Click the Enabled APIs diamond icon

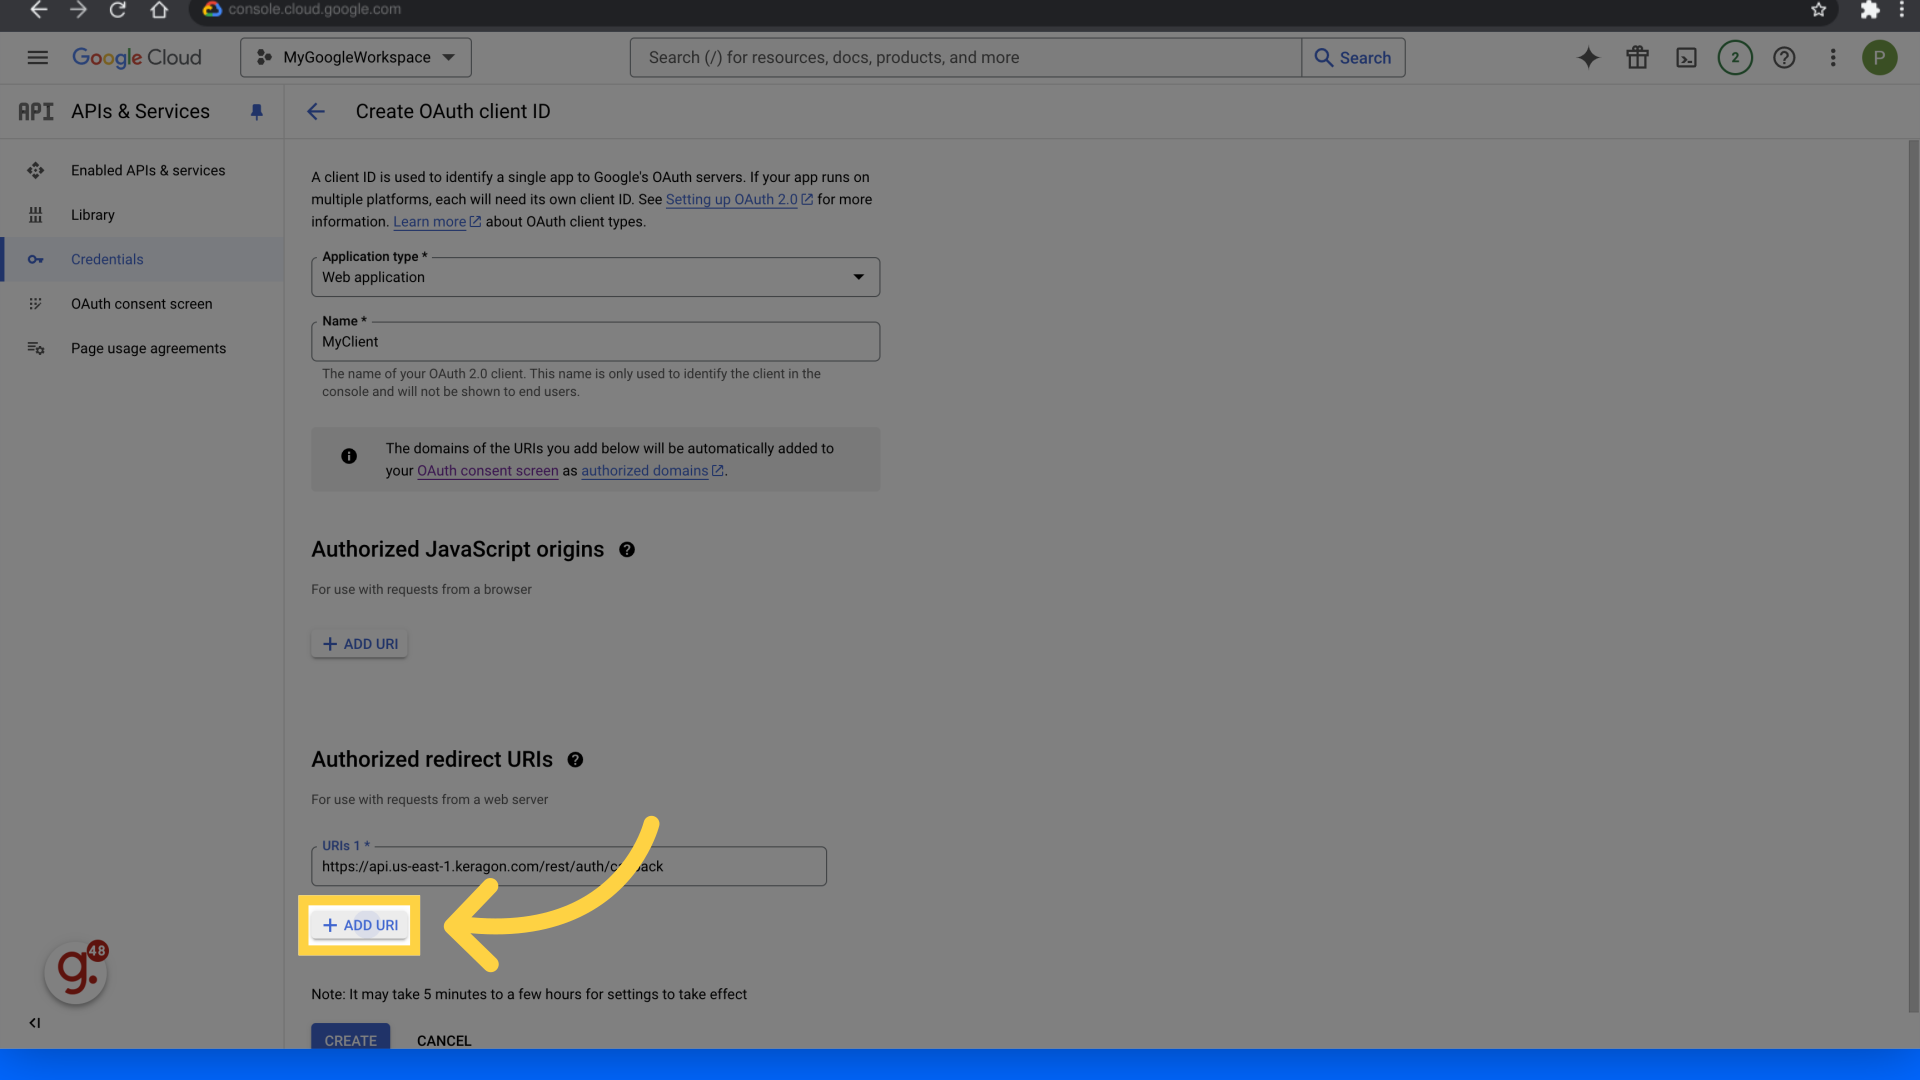coord(36,171)
